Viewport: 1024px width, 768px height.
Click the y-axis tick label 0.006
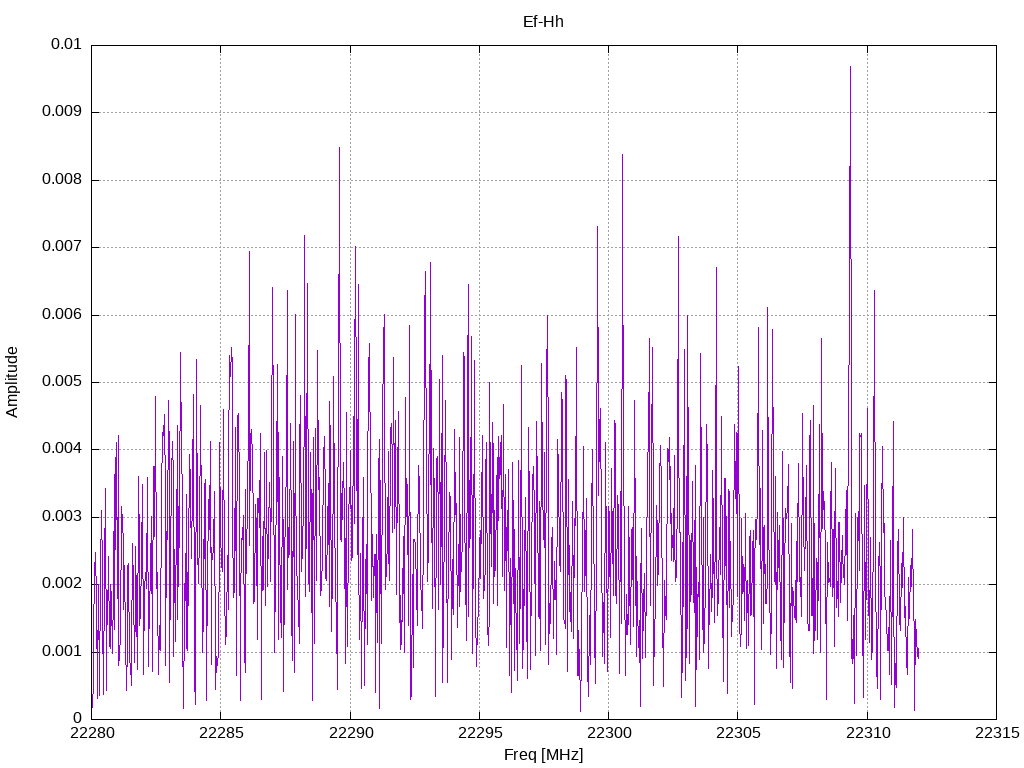(62, 315)
